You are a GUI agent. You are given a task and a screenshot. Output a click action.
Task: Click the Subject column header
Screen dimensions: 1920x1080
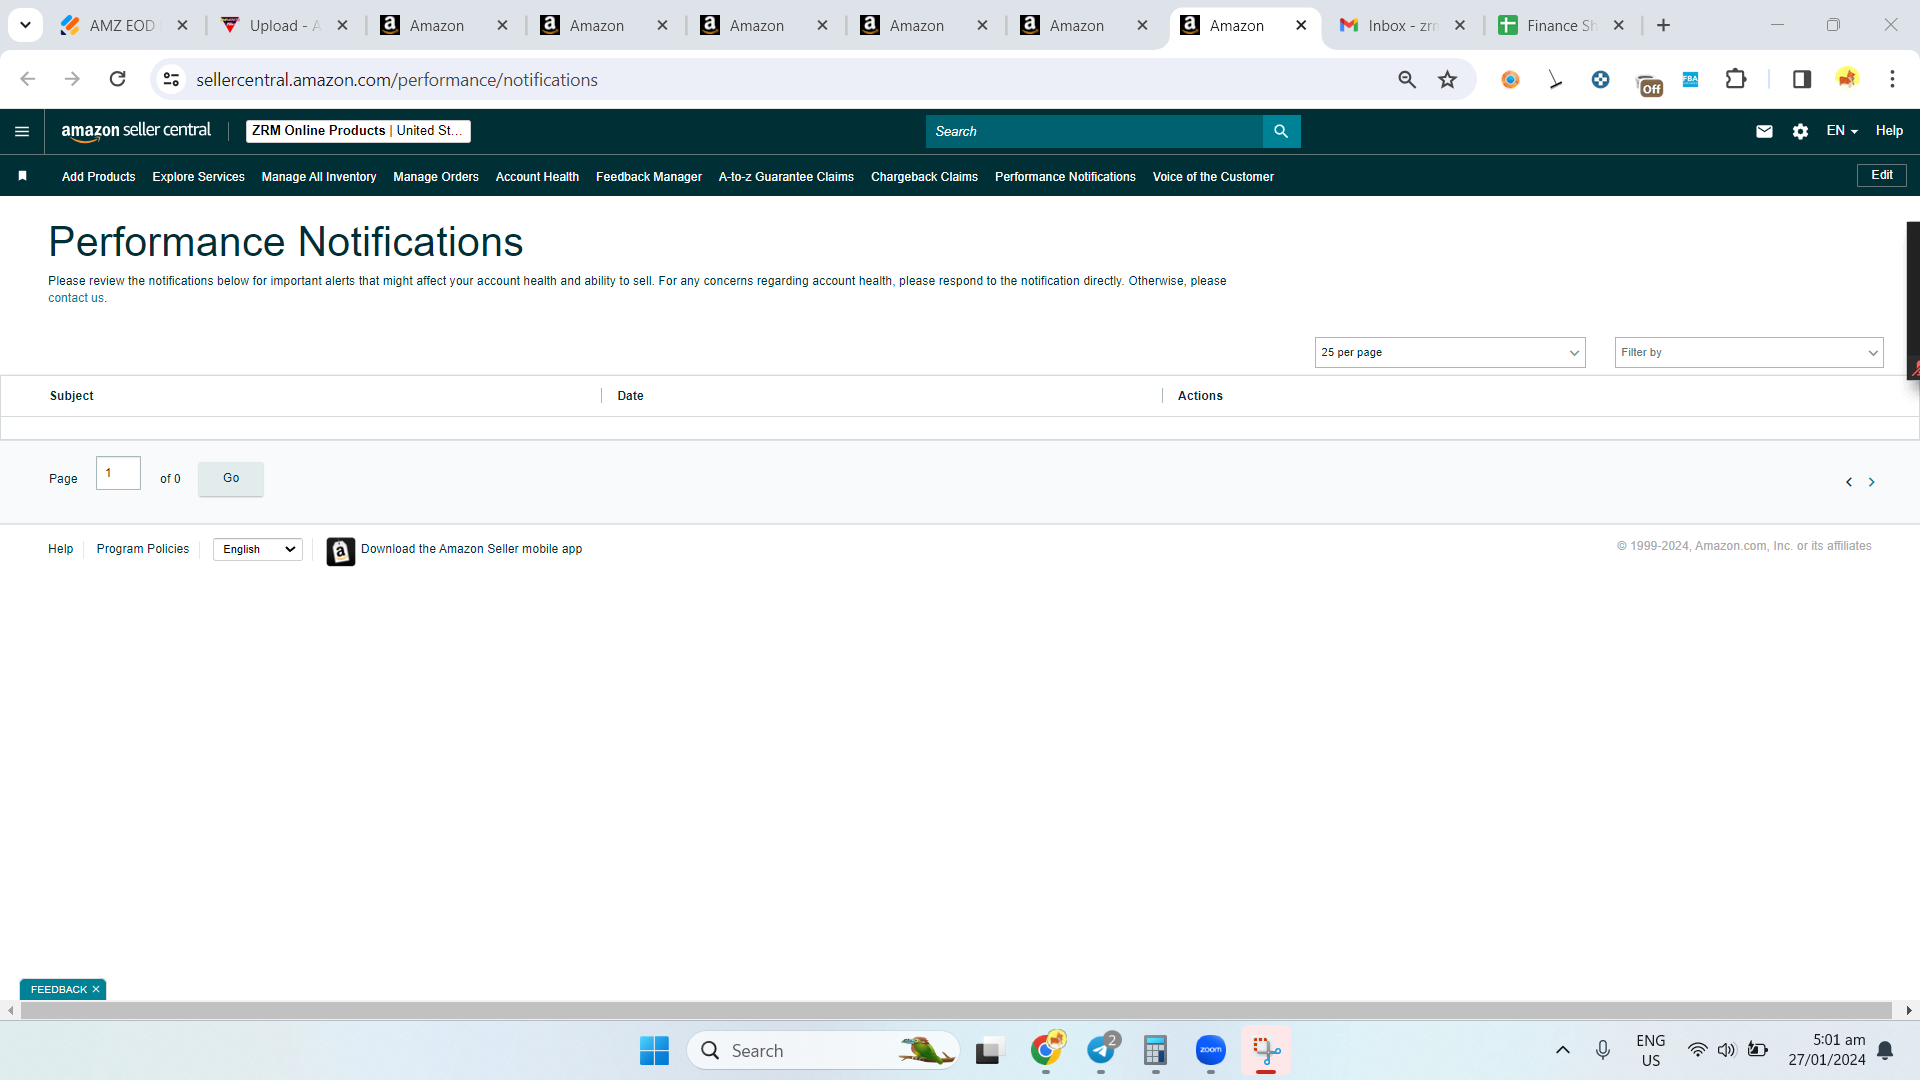(x=72, y=396)
